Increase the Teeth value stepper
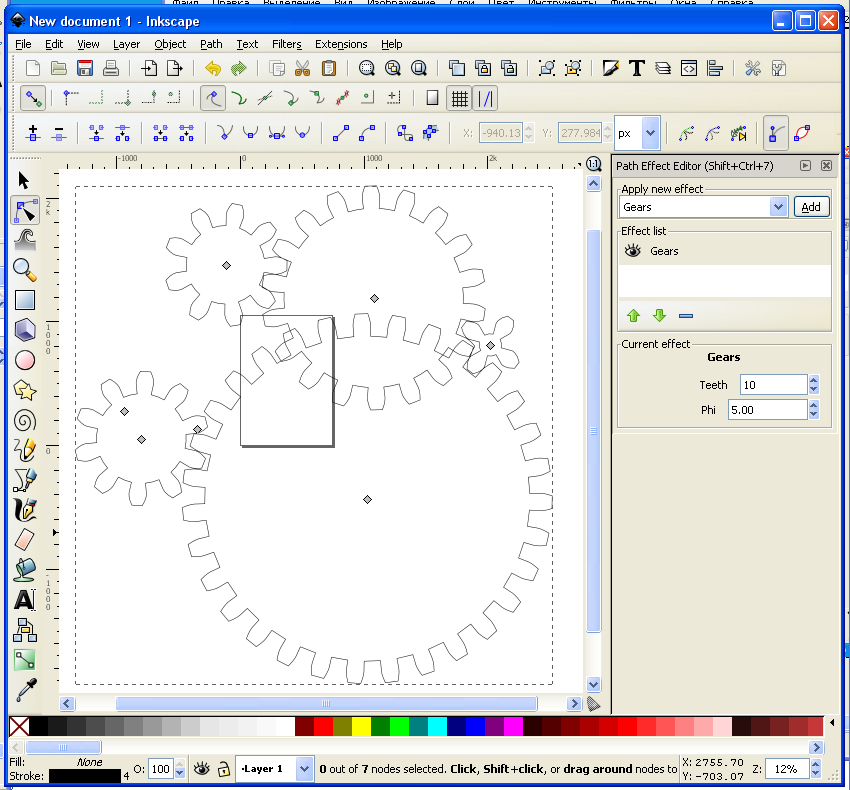This screenshot has width=850, height=790. click(813, 380)
